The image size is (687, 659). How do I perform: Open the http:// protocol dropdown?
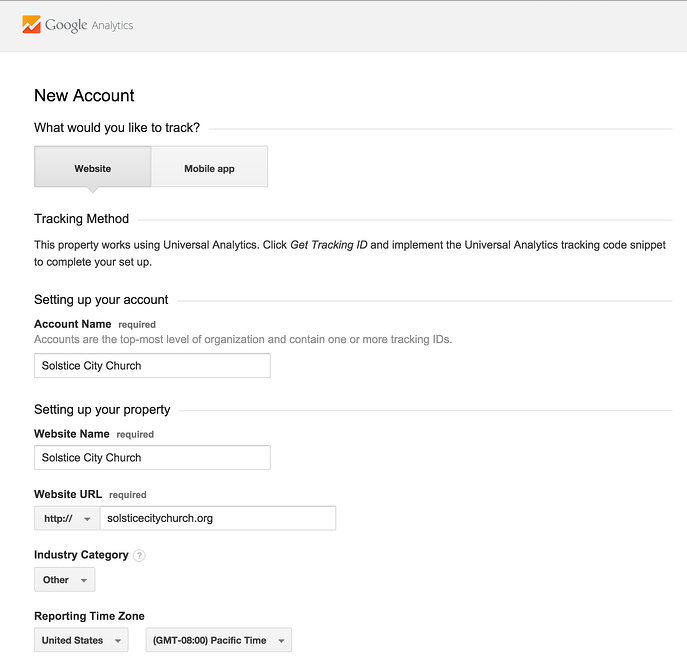tap(67, 518)
